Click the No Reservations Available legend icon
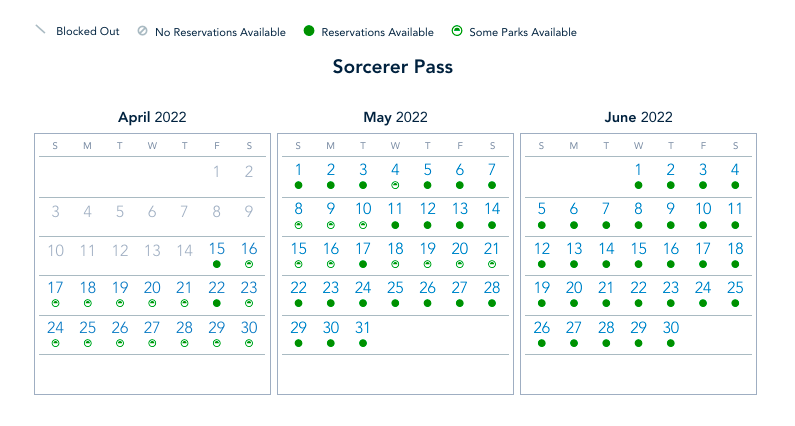Viewport: 795px width, 426px height. [x=142, y=32]
